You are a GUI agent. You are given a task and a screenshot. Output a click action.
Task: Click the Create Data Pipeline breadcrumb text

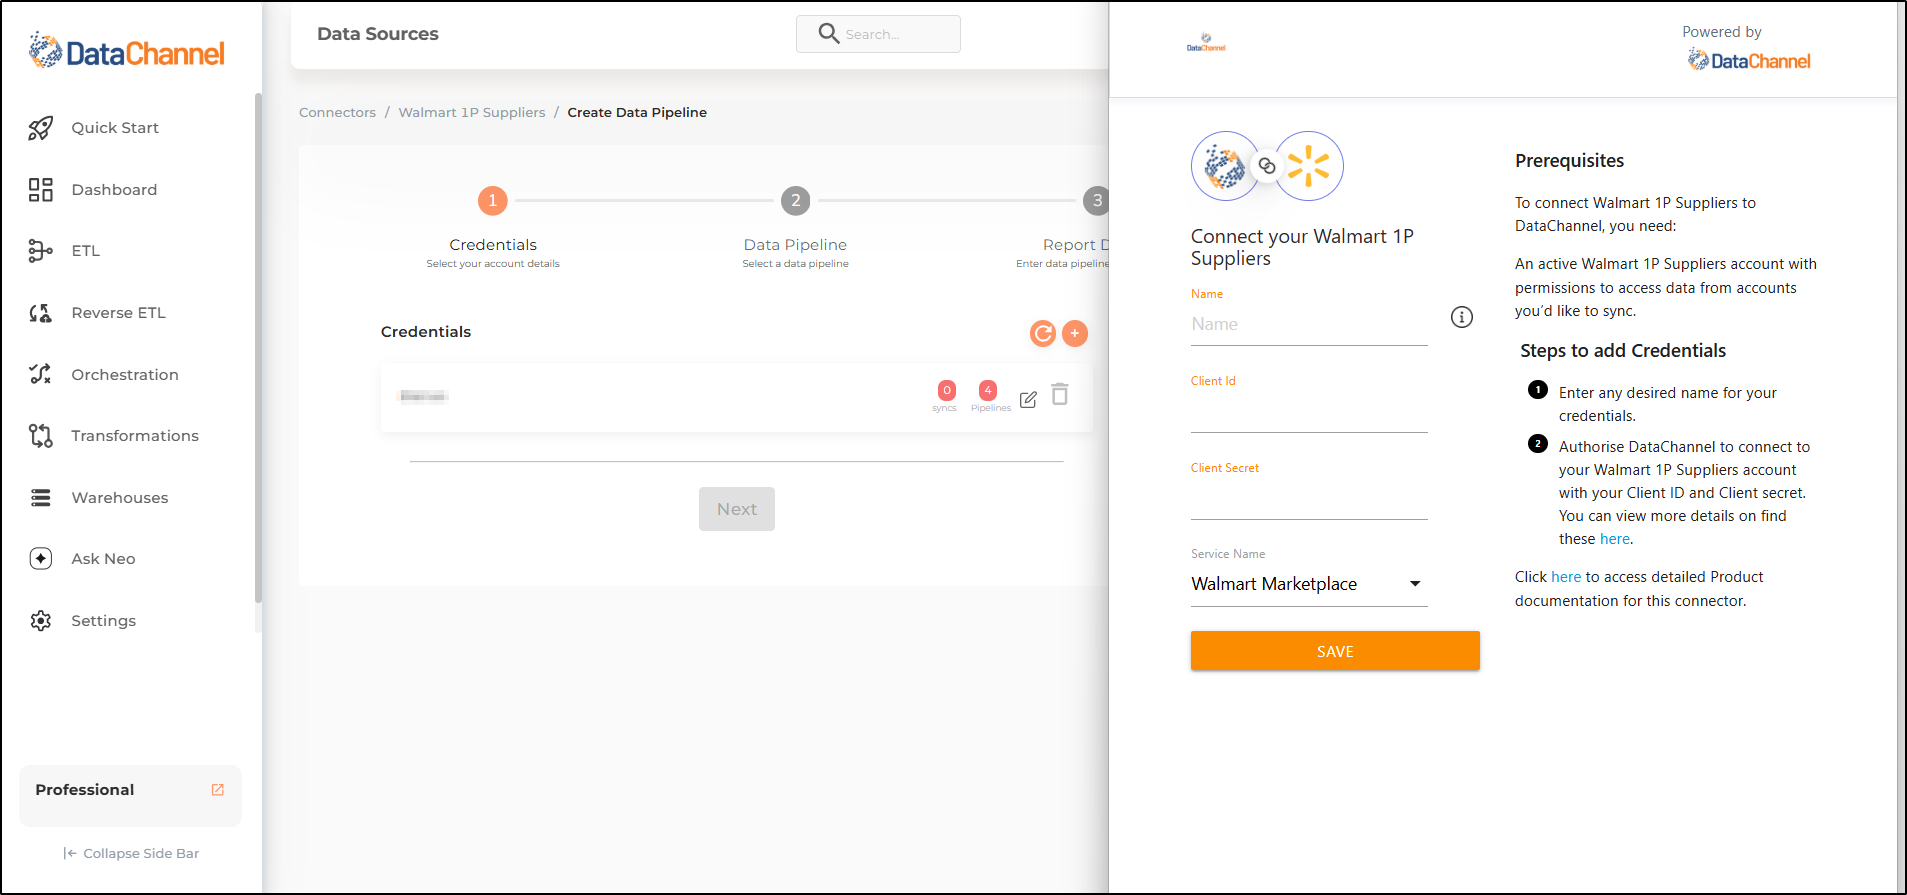point(637,112)
